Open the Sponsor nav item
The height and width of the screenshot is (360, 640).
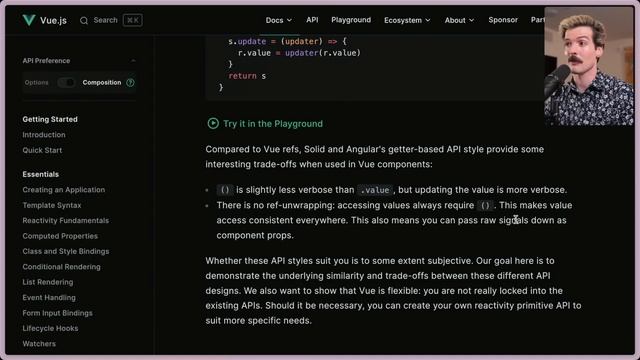pyautogui.click(x=503, y=20)
